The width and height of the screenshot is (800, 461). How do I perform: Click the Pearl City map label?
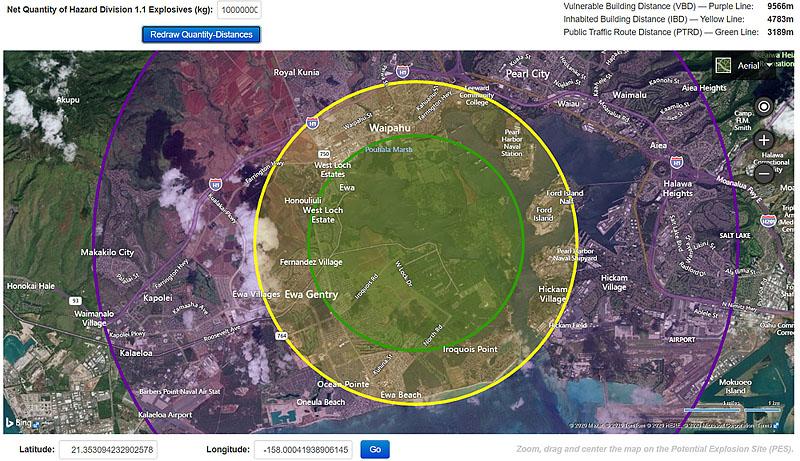528,73
